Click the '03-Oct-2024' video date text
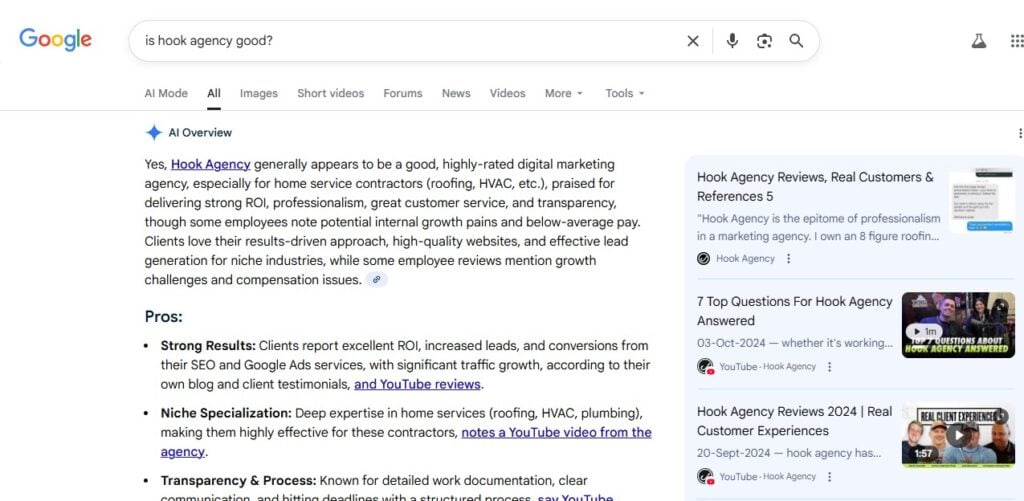This screenshot has width=1024, height=501. click(732, 343)
